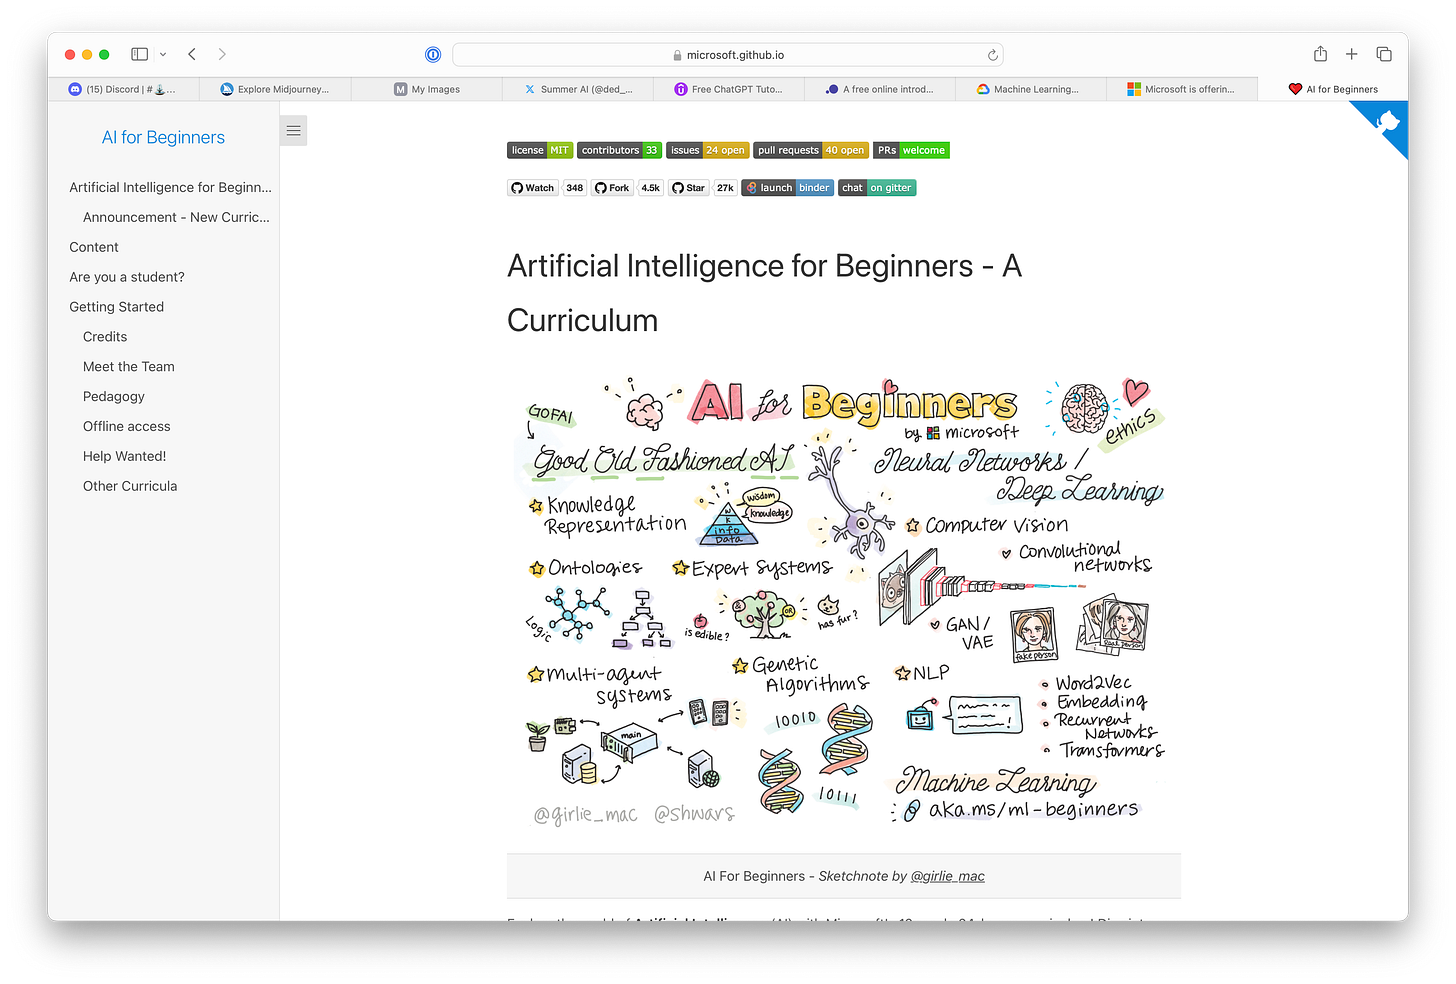Click the issues 24 open badge

tap(708, 150)
